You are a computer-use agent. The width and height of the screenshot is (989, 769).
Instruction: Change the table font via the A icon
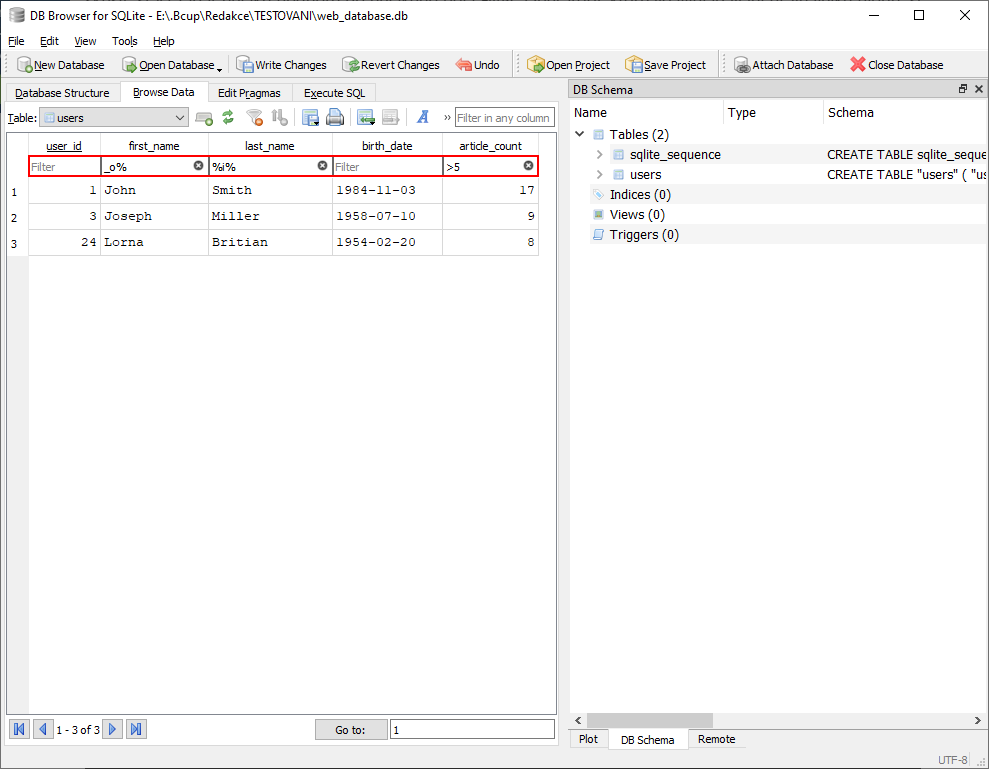(421, 118)
